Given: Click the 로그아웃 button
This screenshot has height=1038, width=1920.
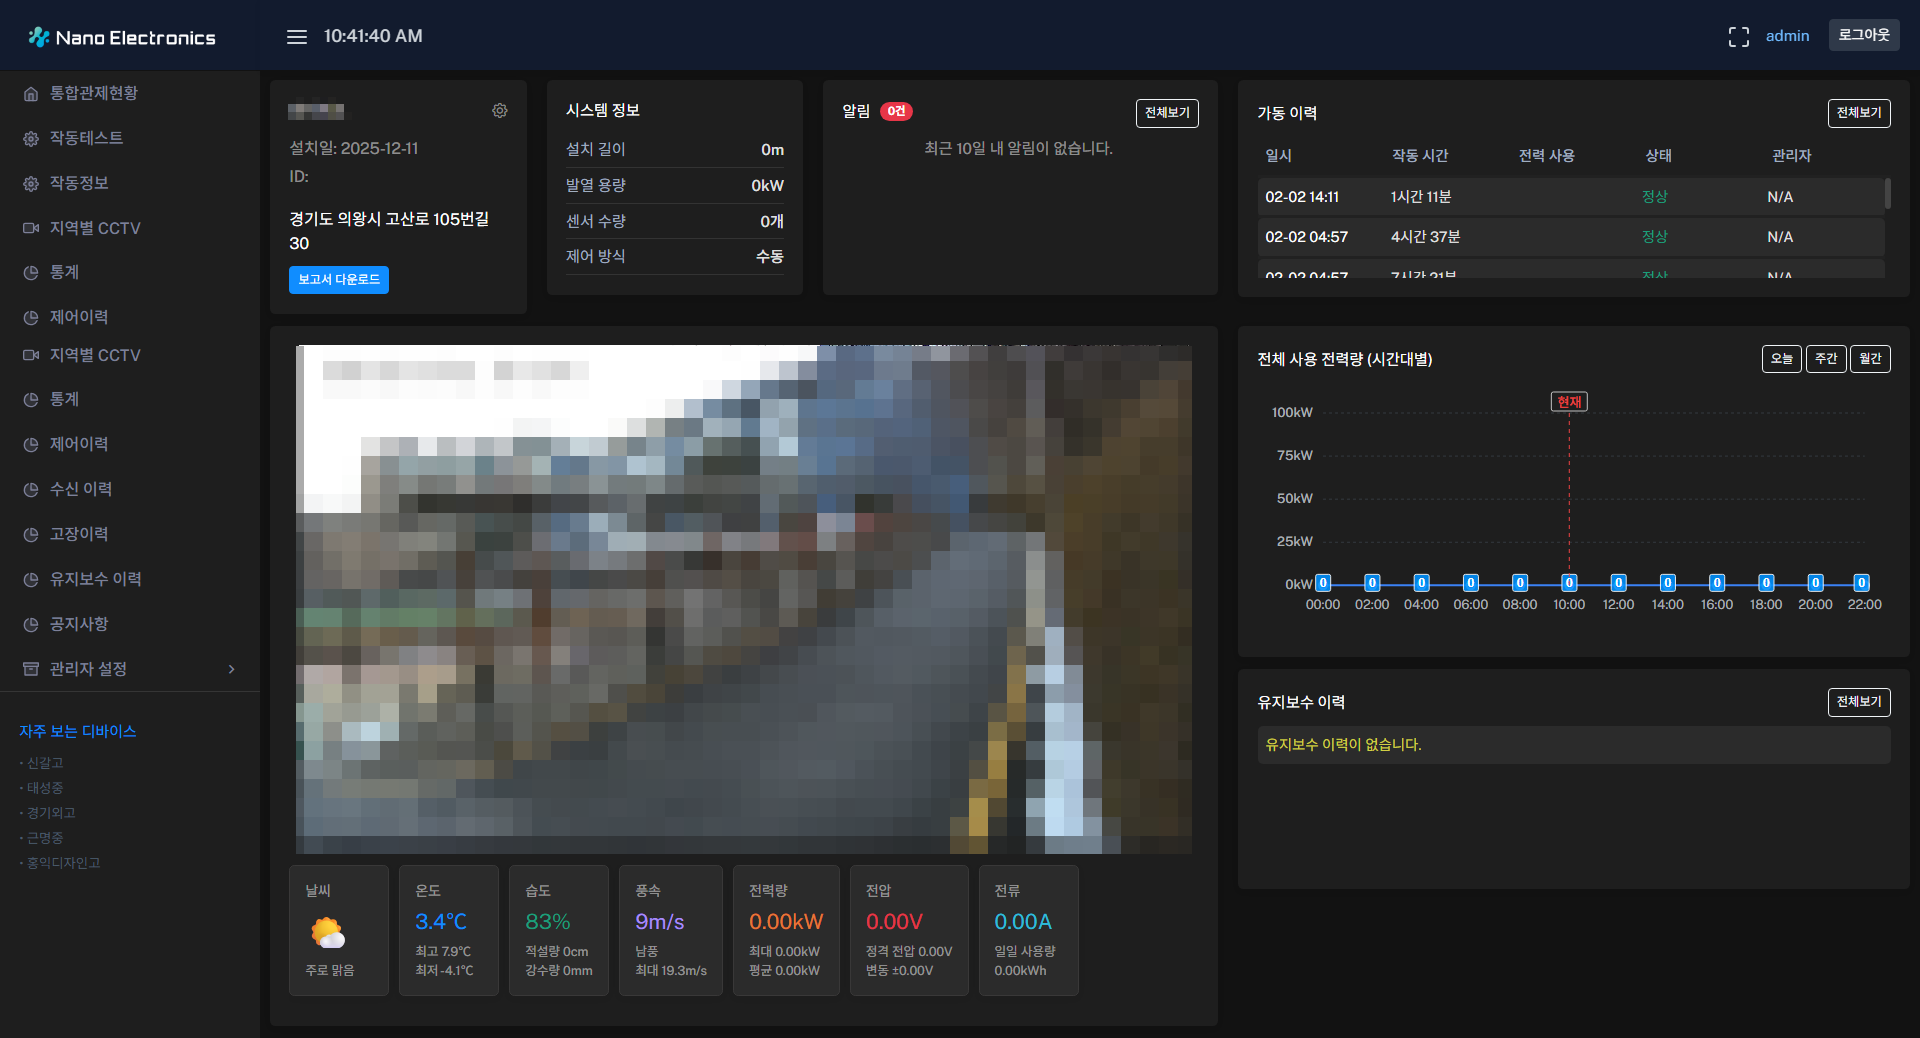Looking at the screenshot, I should [1863, 35].
